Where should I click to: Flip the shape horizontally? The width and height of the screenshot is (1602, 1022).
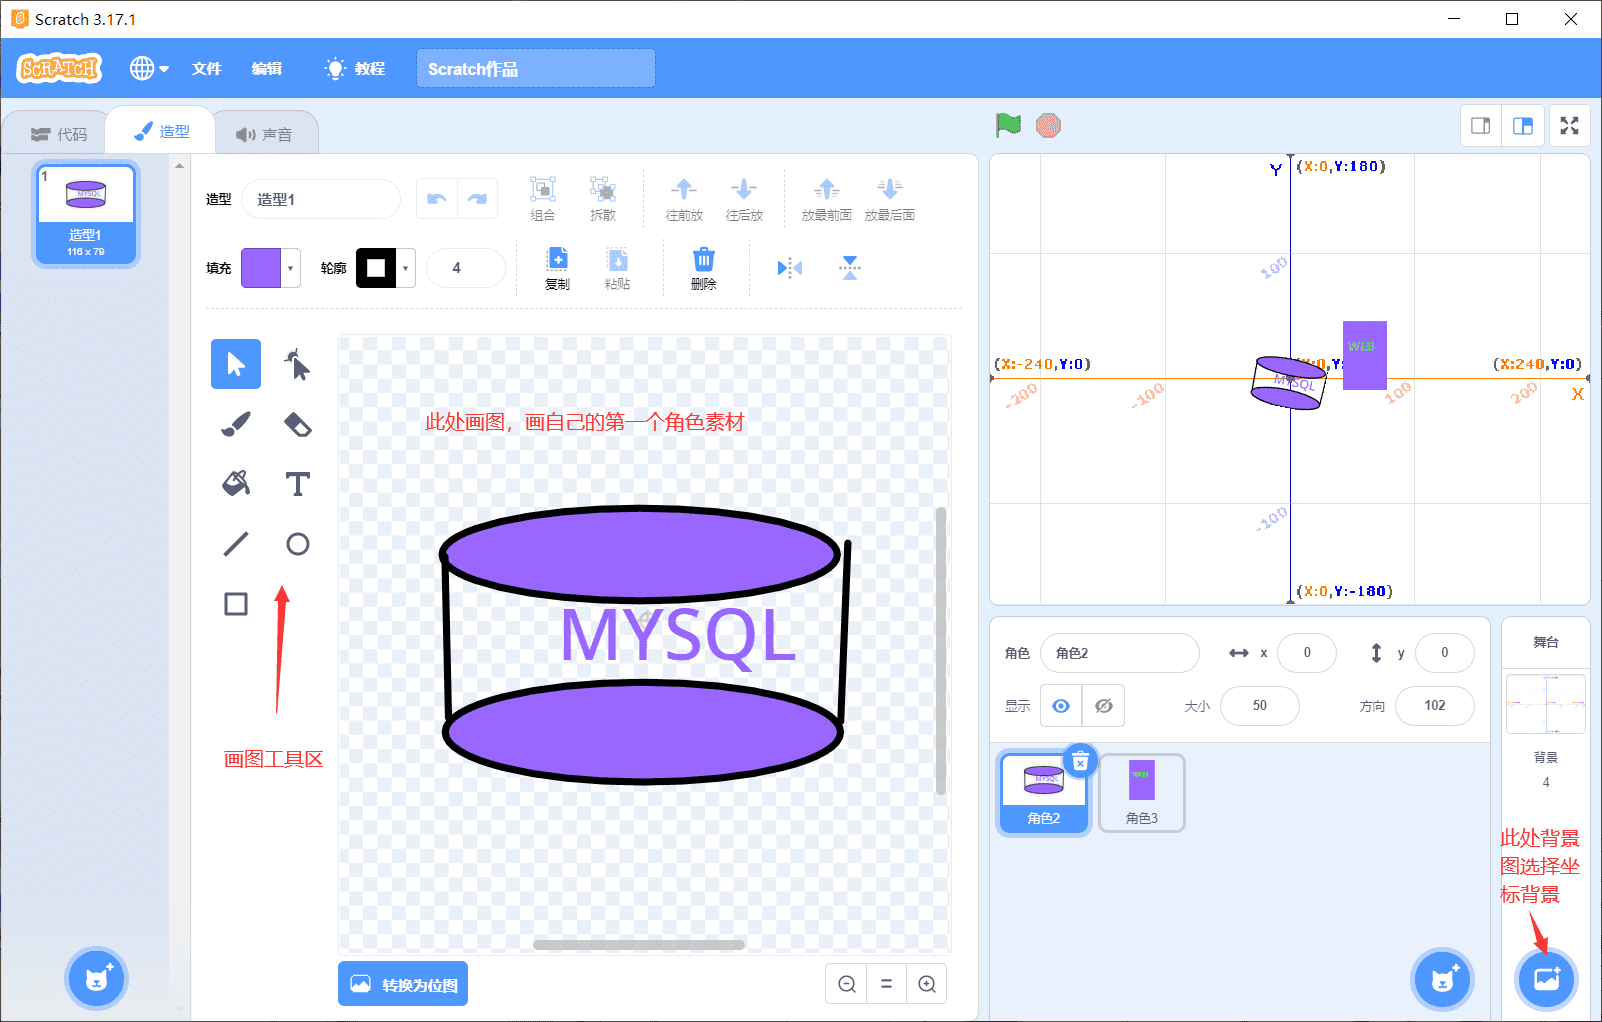[790, 268]
